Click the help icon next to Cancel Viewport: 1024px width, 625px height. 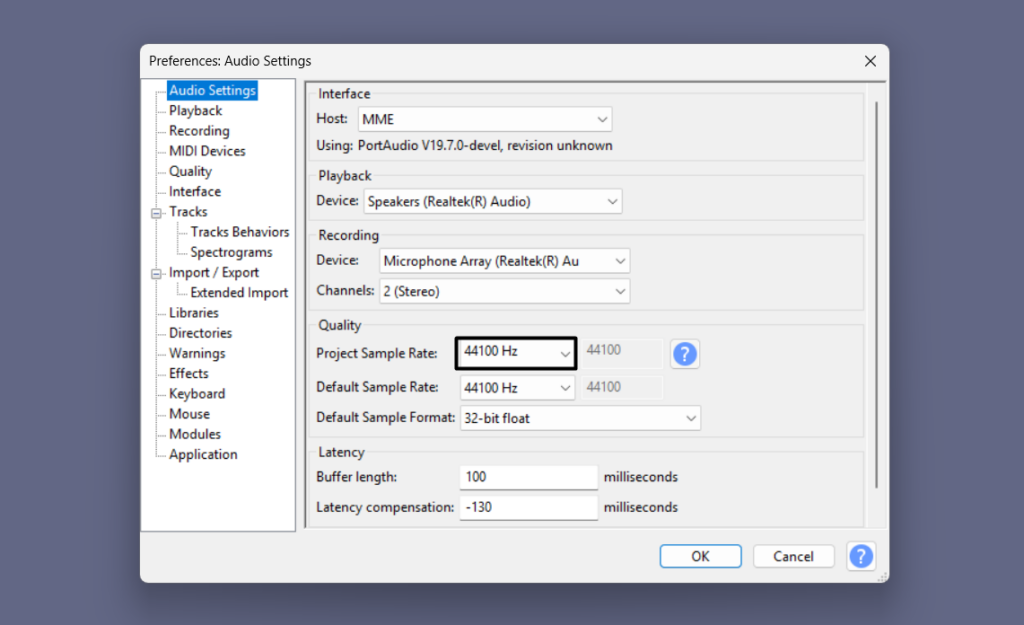[x=860, y=556]
